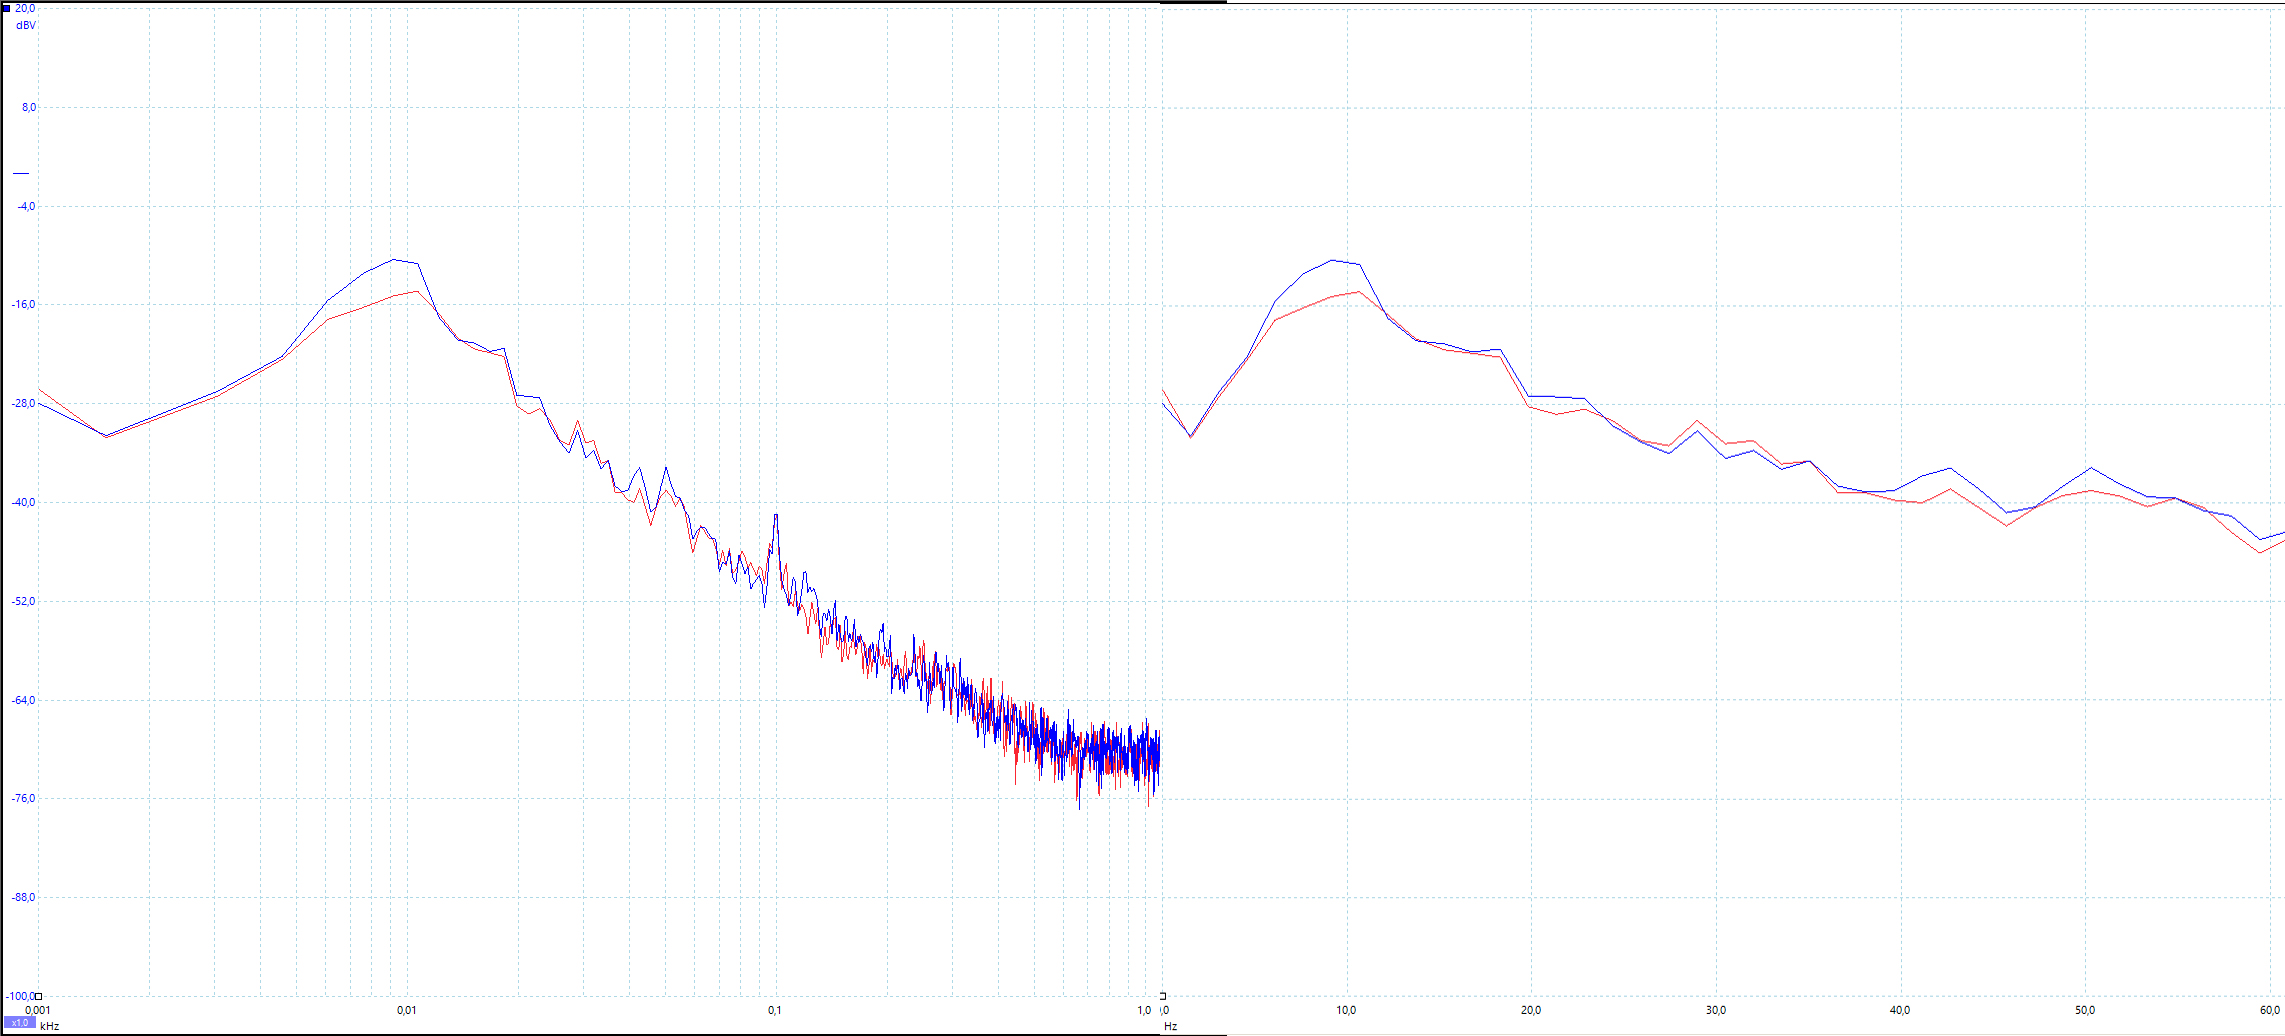2285x1036 pixels.
Task: Click the kHz axis unit label
Action: pyautogui.click(x=50, y=1026)
